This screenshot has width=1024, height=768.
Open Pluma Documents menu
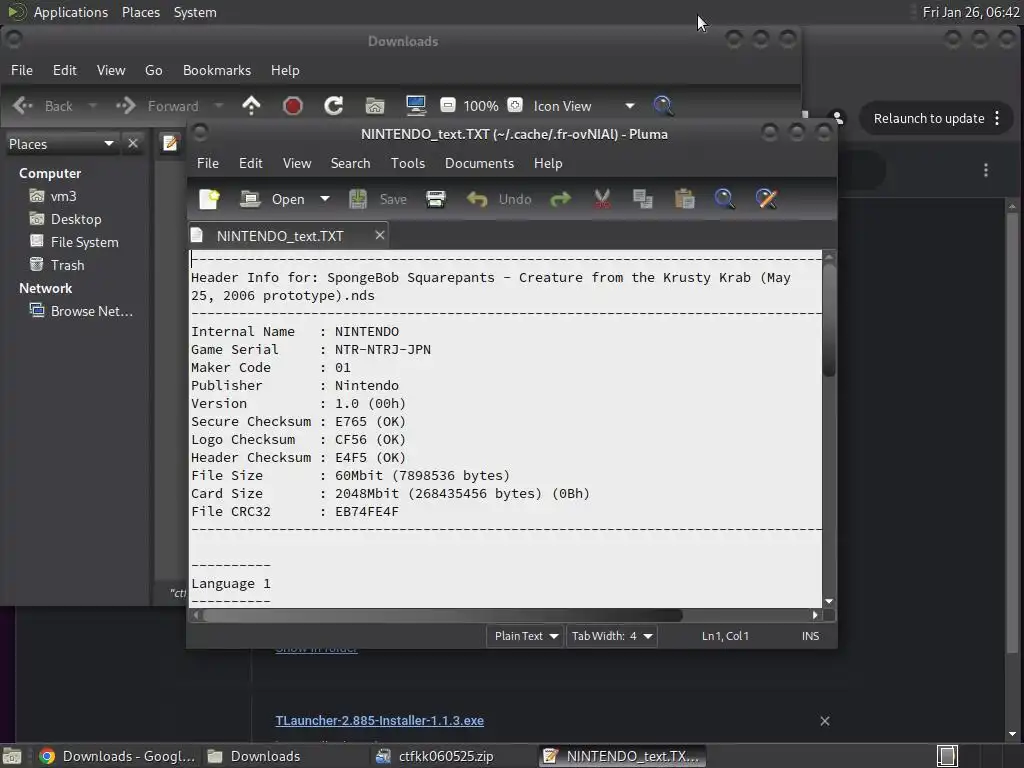click(479, 163)
